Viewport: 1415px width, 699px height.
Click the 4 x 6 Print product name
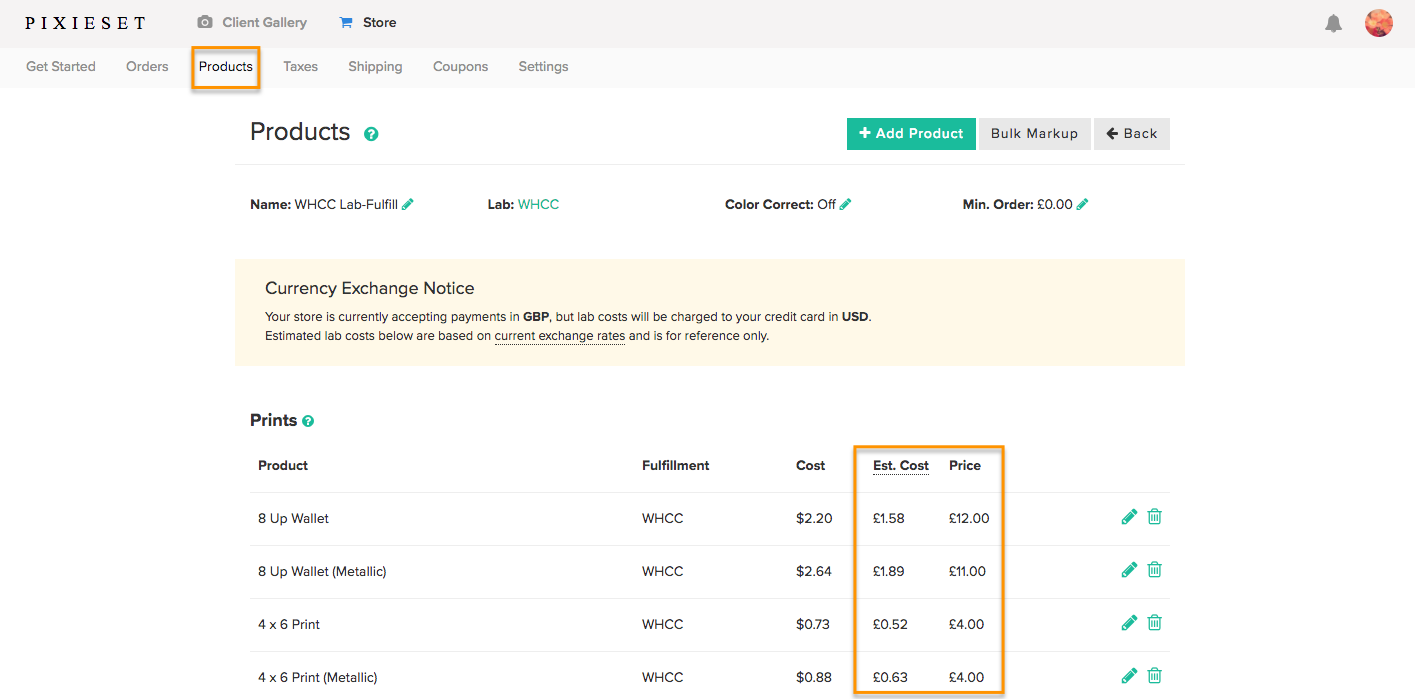(x=289, y=625)
